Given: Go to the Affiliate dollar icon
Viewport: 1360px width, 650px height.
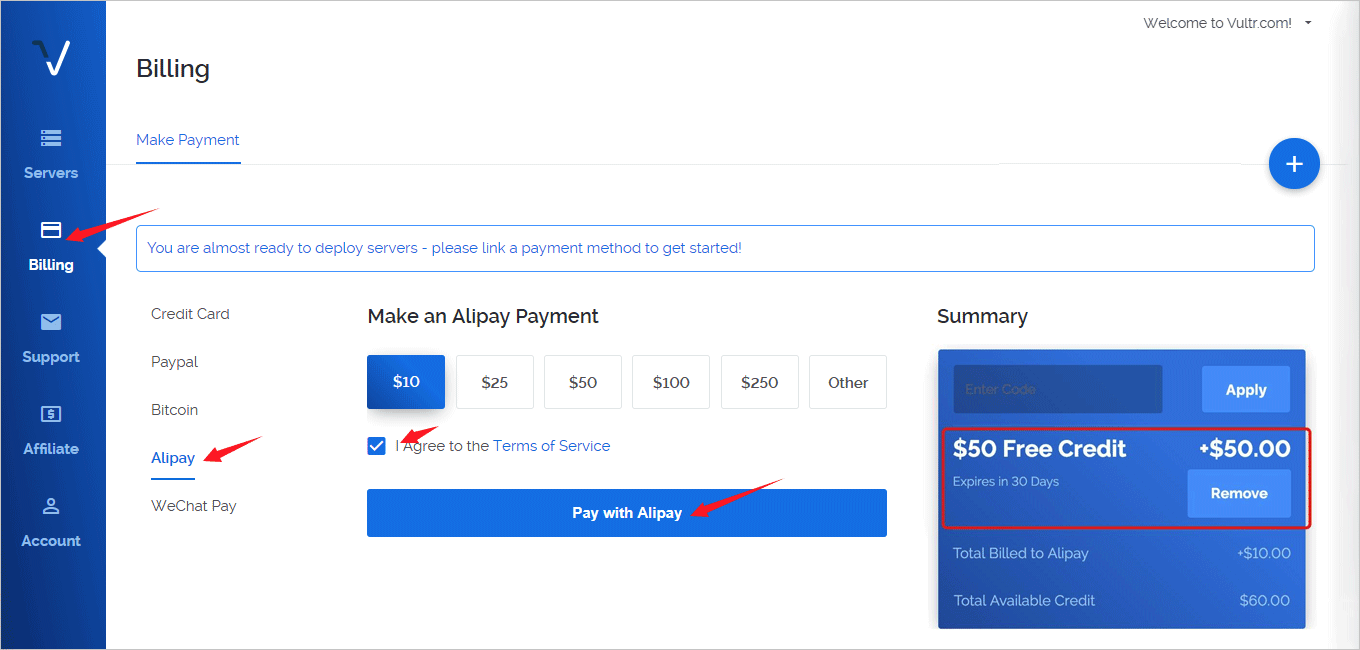Looking at the screenshot, I should pyautogui.click(x=51, y=414).
